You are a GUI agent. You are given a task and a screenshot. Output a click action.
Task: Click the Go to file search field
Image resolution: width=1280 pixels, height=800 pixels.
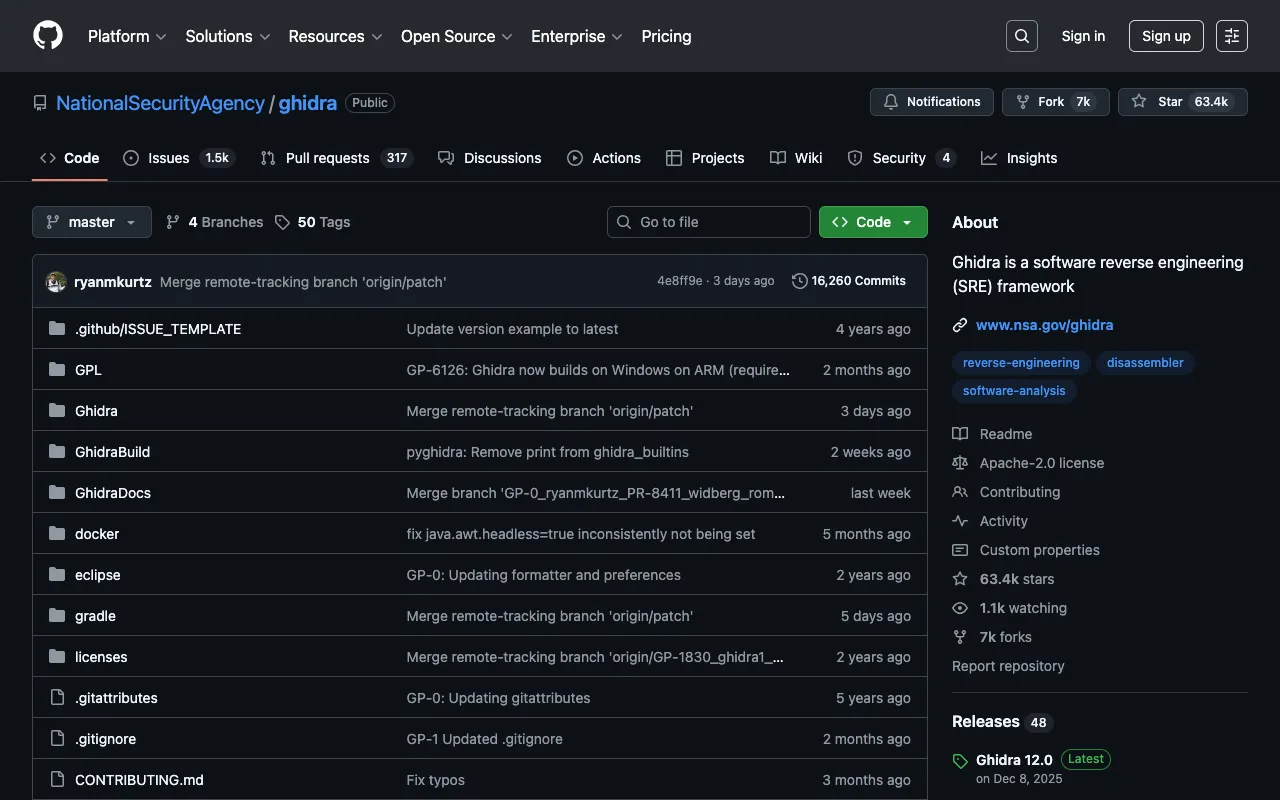point(708,221)
